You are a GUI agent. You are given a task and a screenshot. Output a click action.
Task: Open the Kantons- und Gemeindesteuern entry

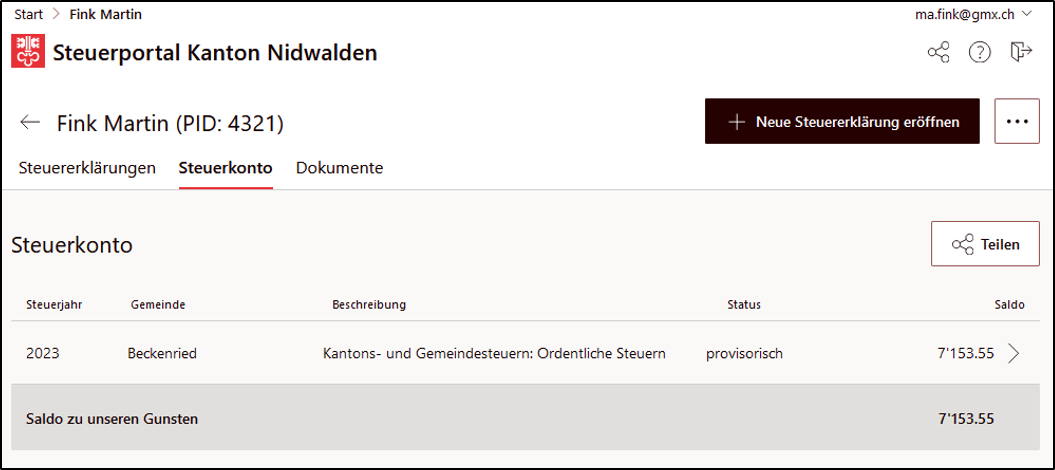(x=495, y=353)
